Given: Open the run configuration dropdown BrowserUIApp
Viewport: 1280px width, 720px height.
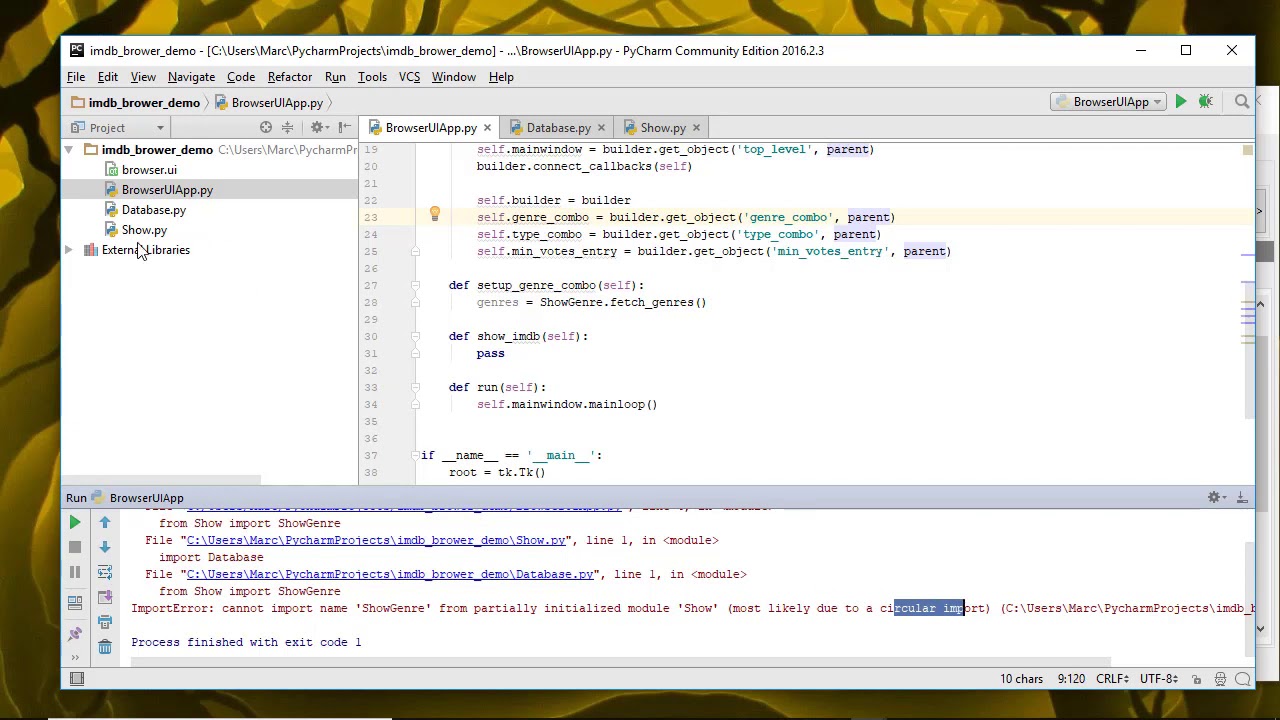Looking at the screenshot, I should point(1108,102).
